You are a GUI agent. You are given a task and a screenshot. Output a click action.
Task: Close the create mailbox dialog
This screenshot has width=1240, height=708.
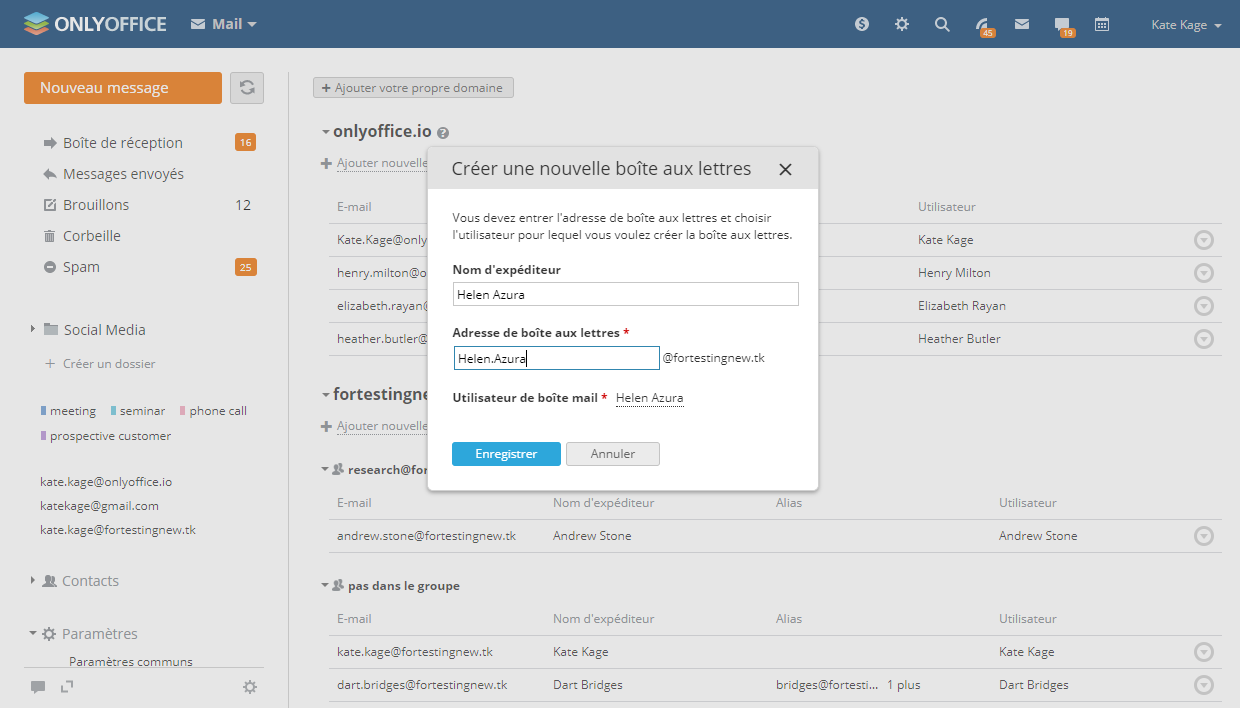click(x=785, y=170)
